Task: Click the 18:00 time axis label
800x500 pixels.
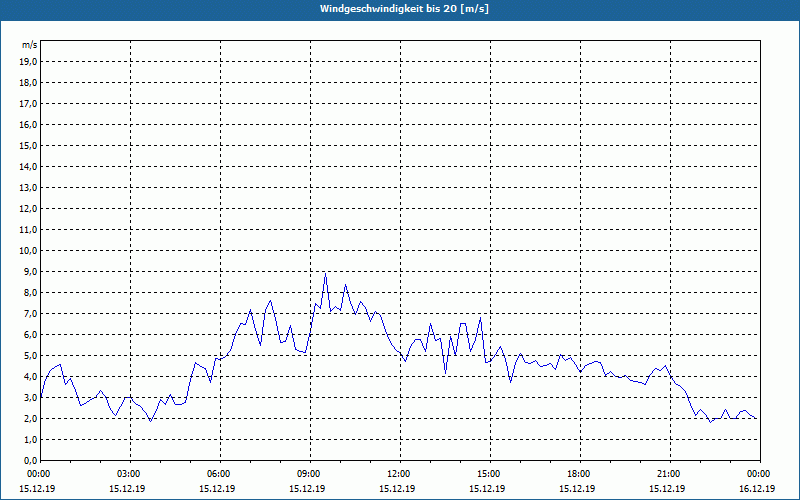Action: click(580, 474)
